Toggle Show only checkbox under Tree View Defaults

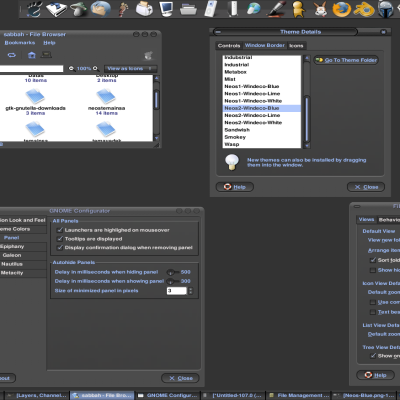373,356
